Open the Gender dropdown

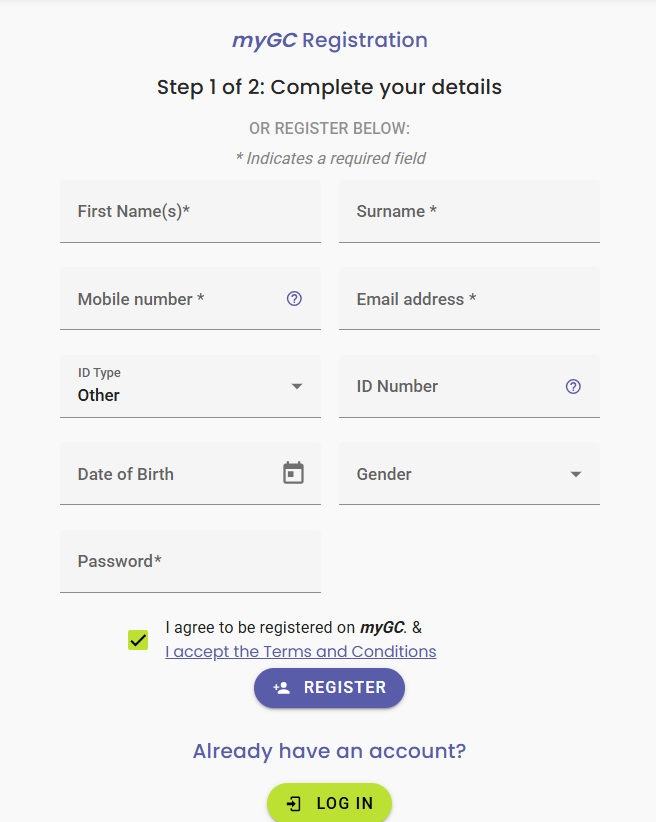(x=469, y=474)
